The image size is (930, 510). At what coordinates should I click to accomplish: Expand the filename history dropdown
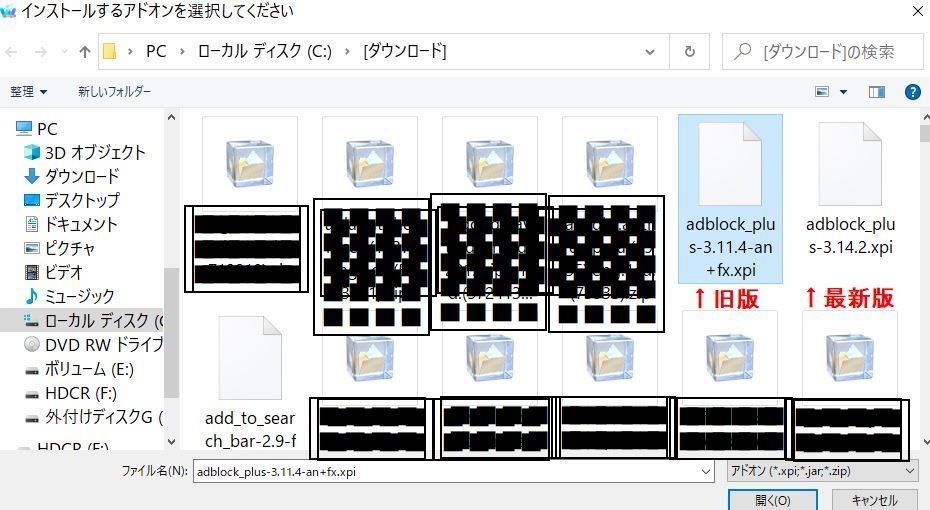tap(706, 472)
